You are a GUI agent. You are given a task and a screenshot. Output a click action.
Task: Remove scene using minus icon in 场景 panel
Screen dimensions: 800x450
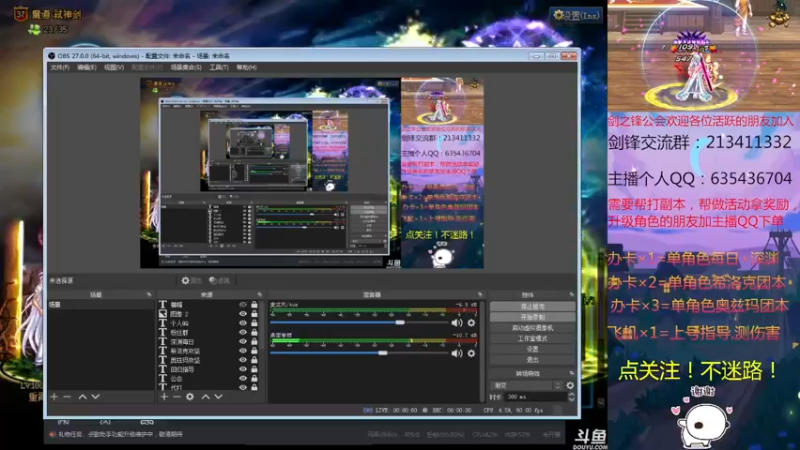67,396
